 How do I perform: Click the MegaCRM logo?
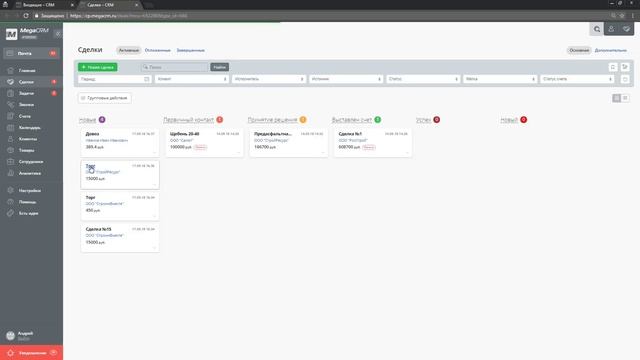tap(27, 33)
